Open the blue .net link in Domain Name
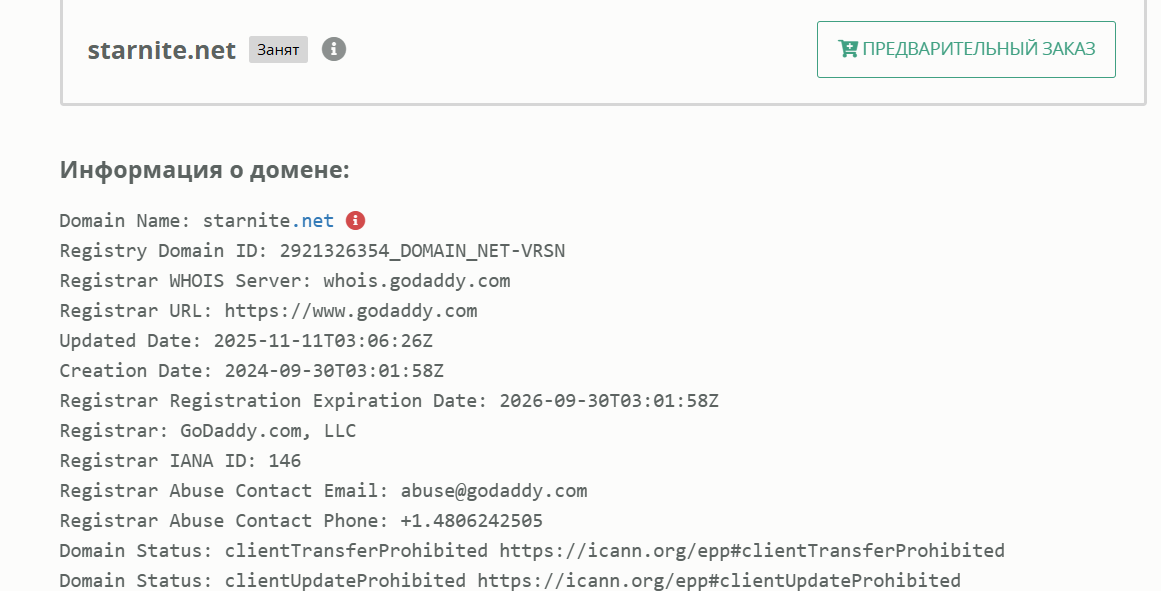 pos(317,221)
